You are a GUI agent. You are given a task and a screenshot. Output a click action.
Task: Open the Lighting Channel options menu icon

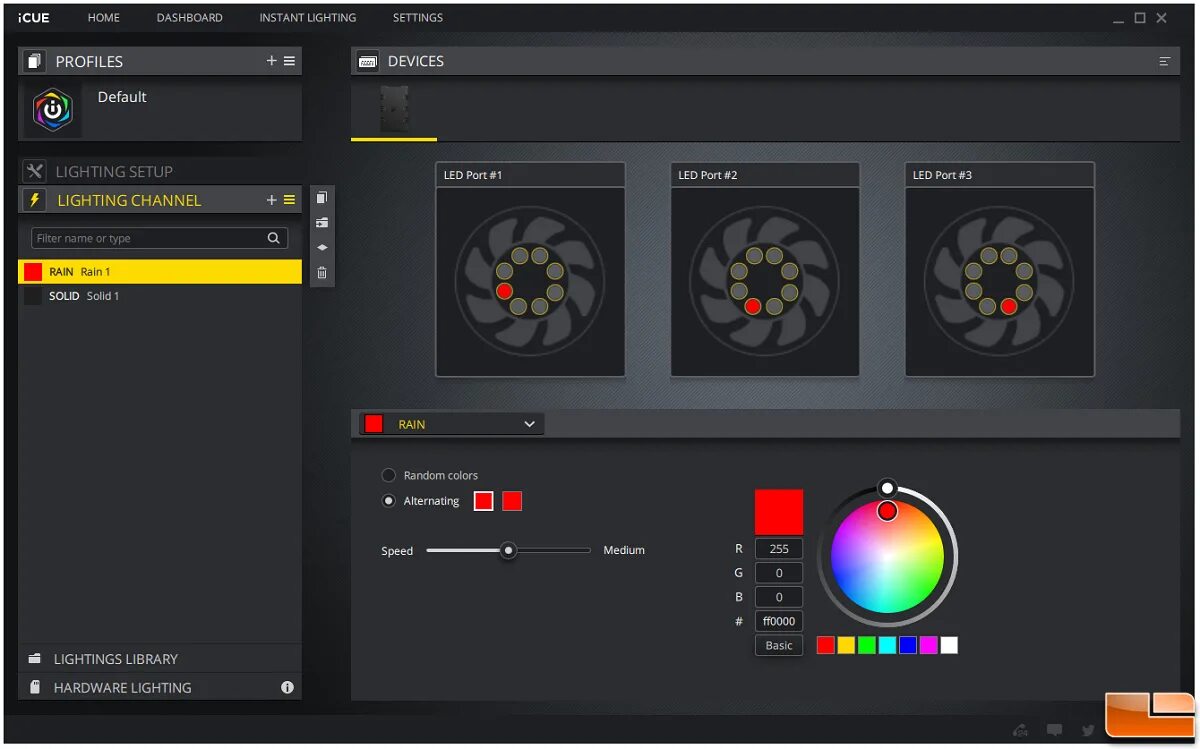(289, 200)
